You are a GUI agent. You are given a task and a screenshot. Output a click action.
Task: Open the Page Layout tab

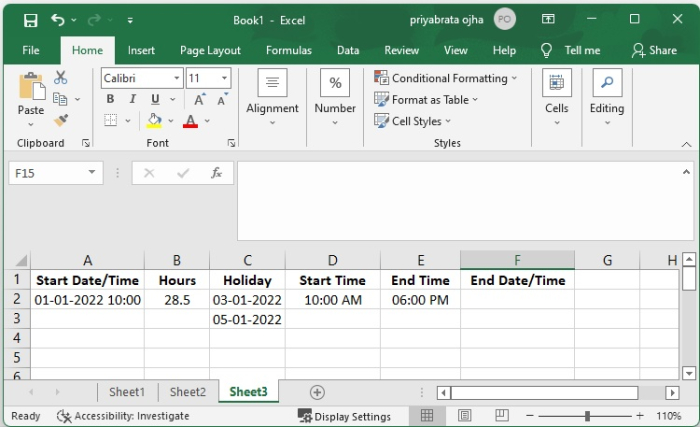pos(210,50)
